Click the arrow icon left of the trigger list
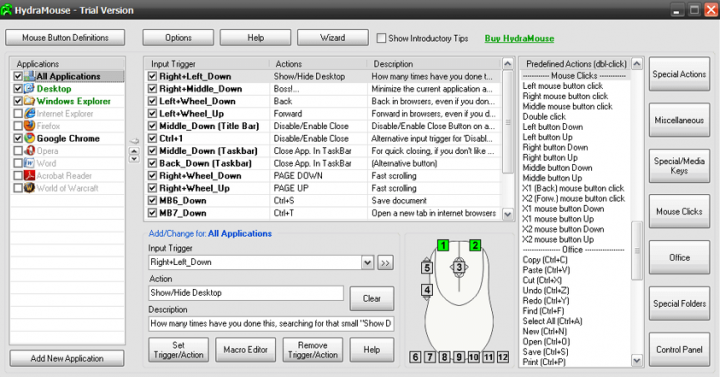720x377 pixels. click(134, 141)
